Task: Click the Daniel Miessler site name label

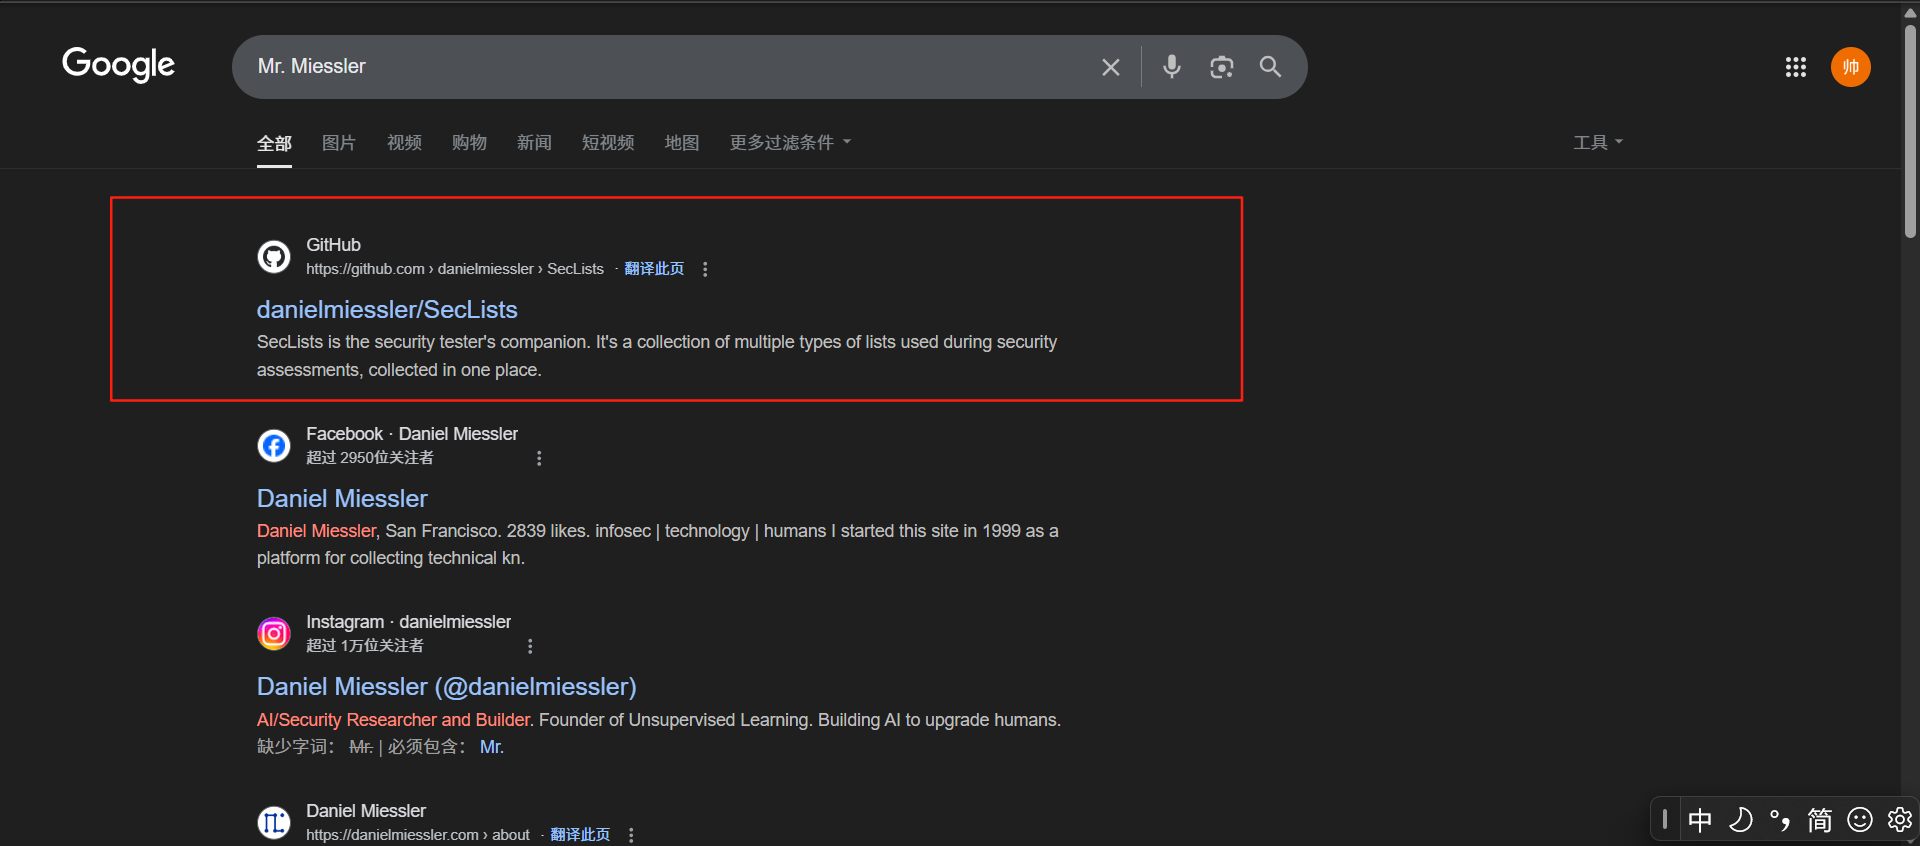Action: click(366, 811)
